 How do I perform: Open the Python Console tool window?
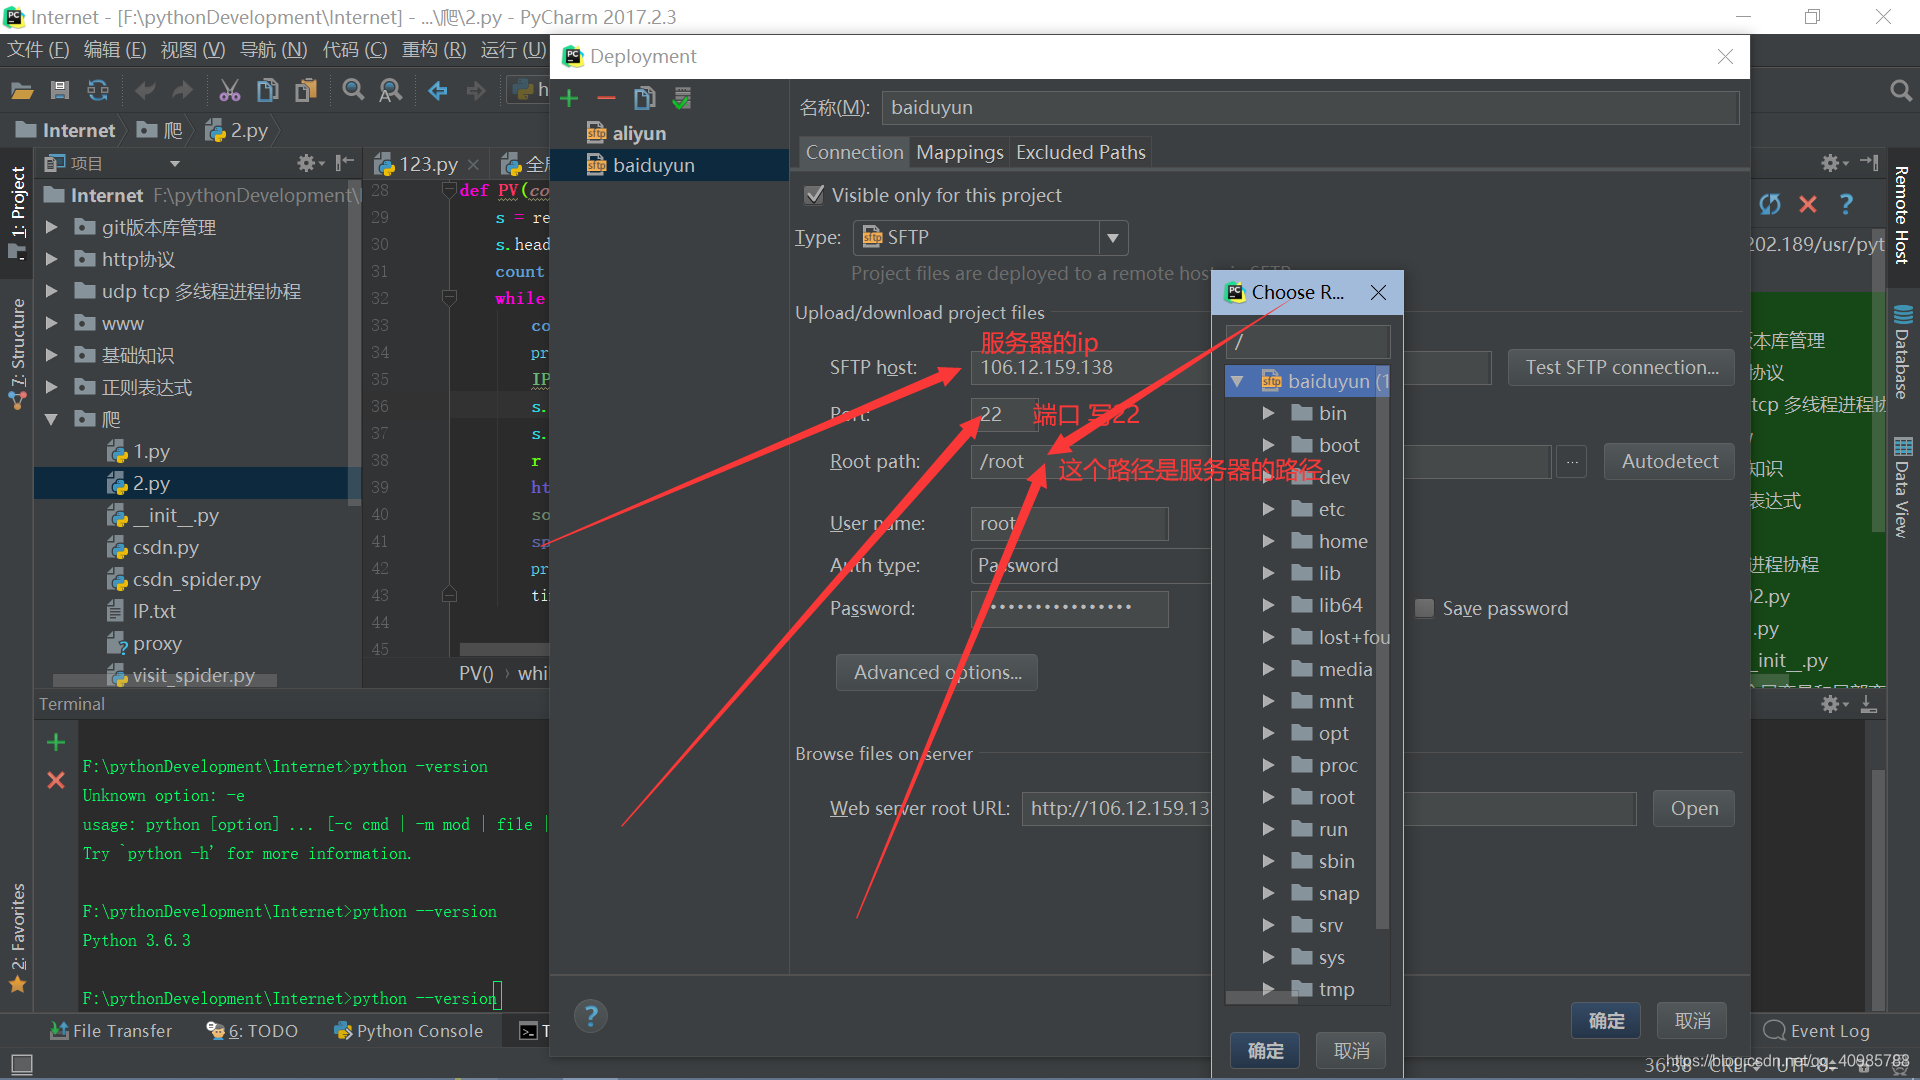coord(408,1031)
